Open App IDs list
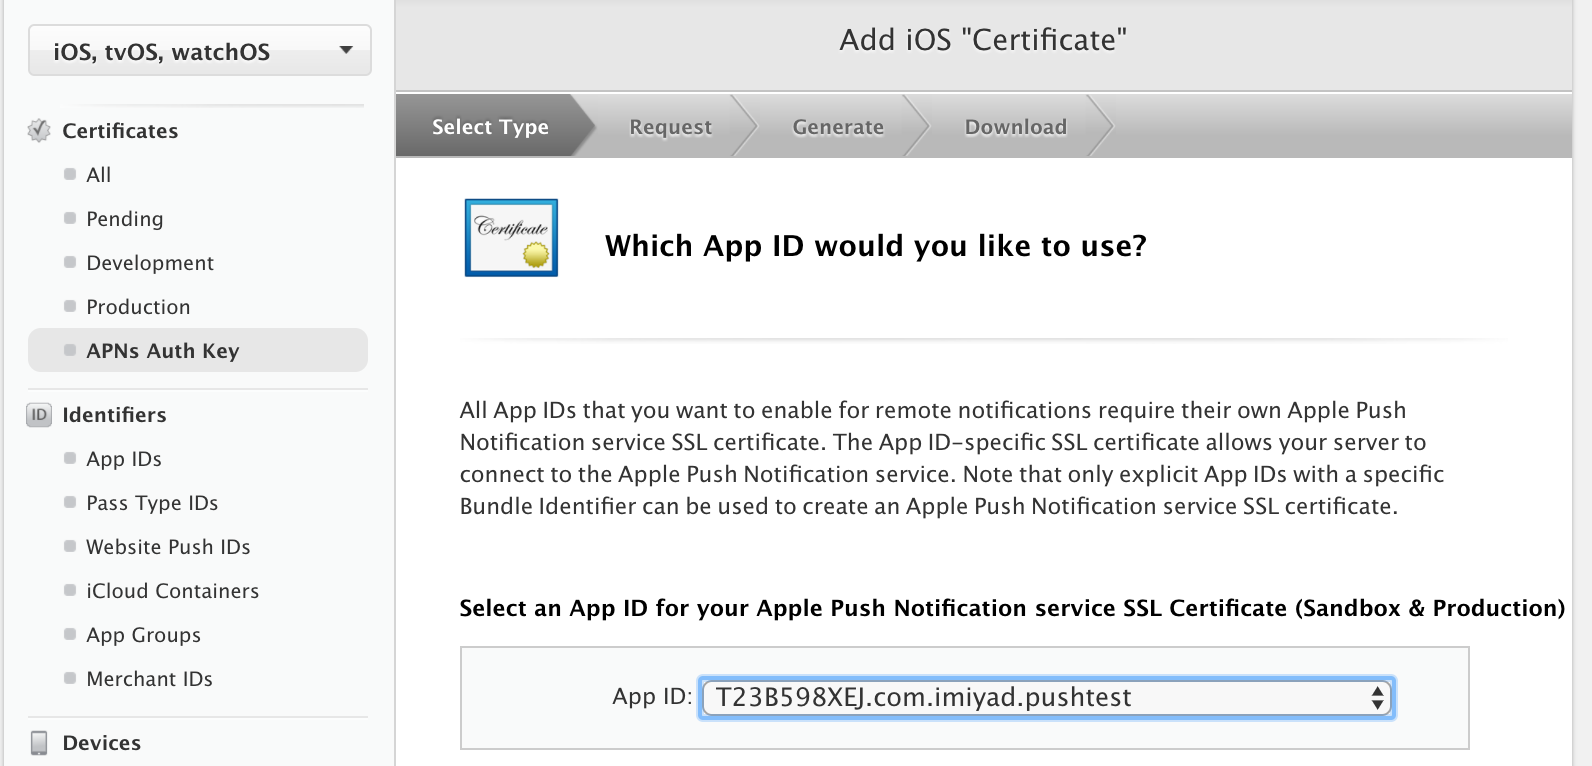Viewport: 1592px width, 766px height. [x=124, y=459]
